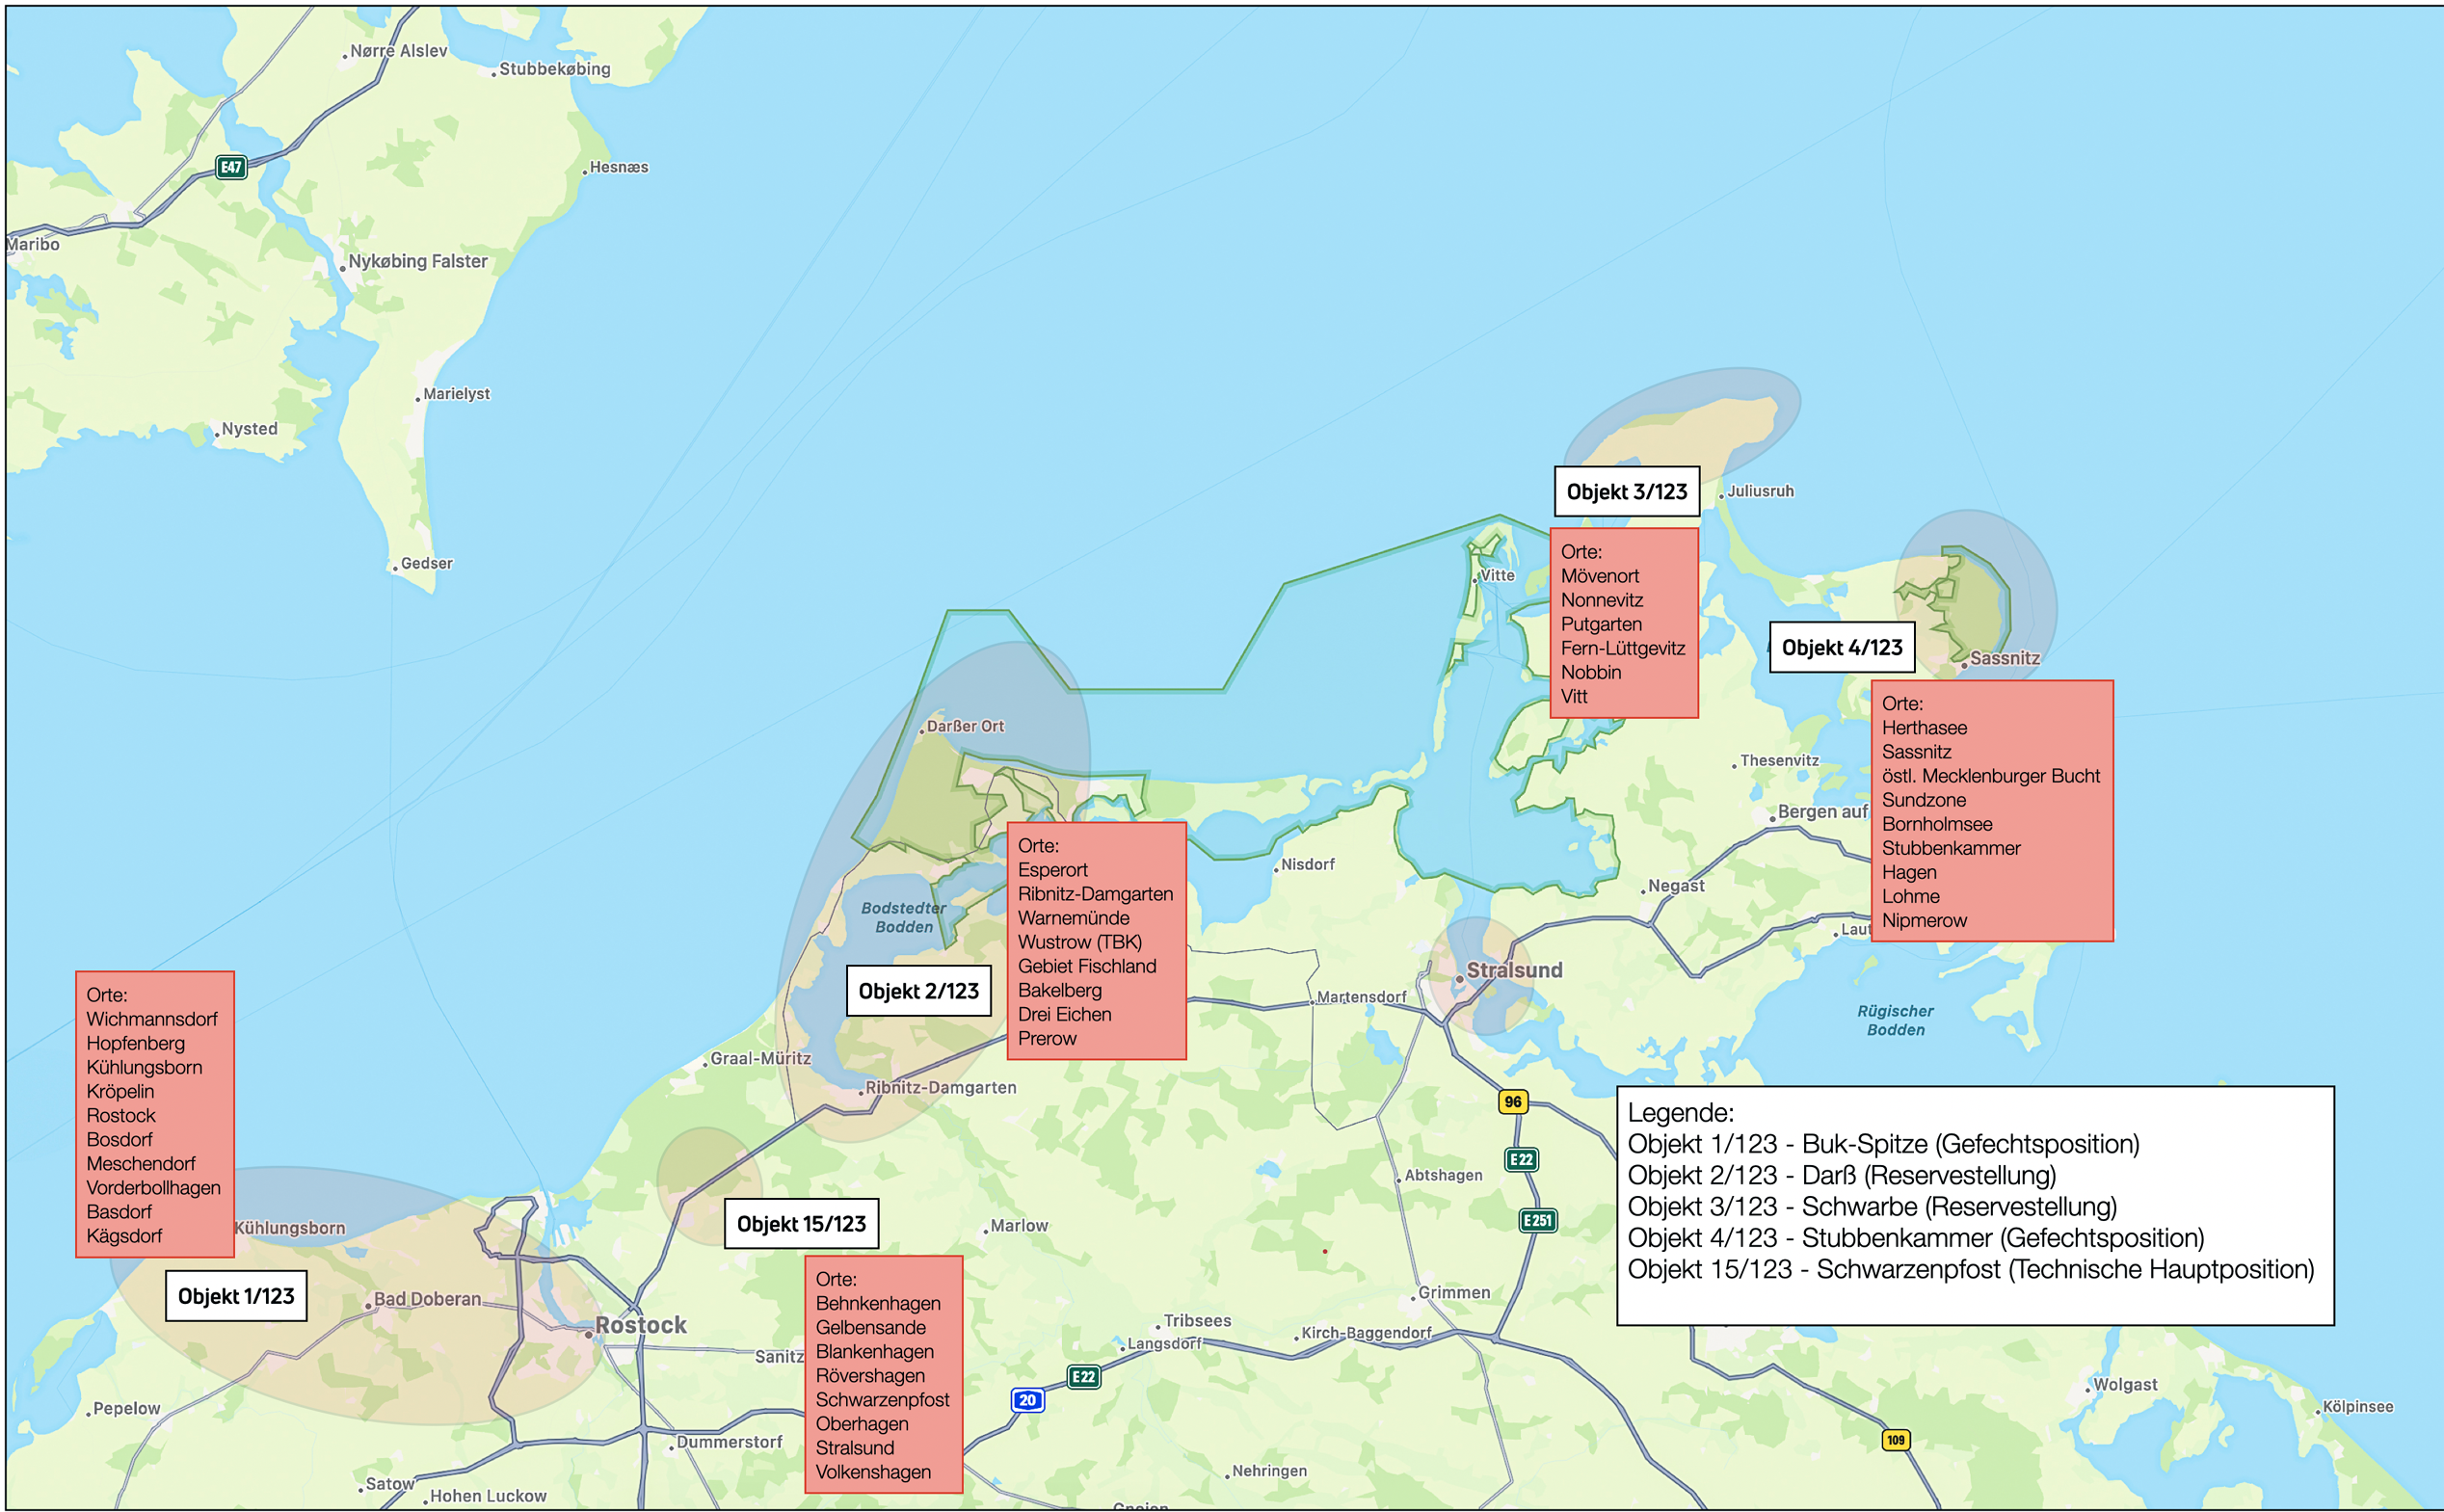2444x1512 pixels.
Task: Click the E22 shield near Stralsund
Action: tap(1521, 1160)
